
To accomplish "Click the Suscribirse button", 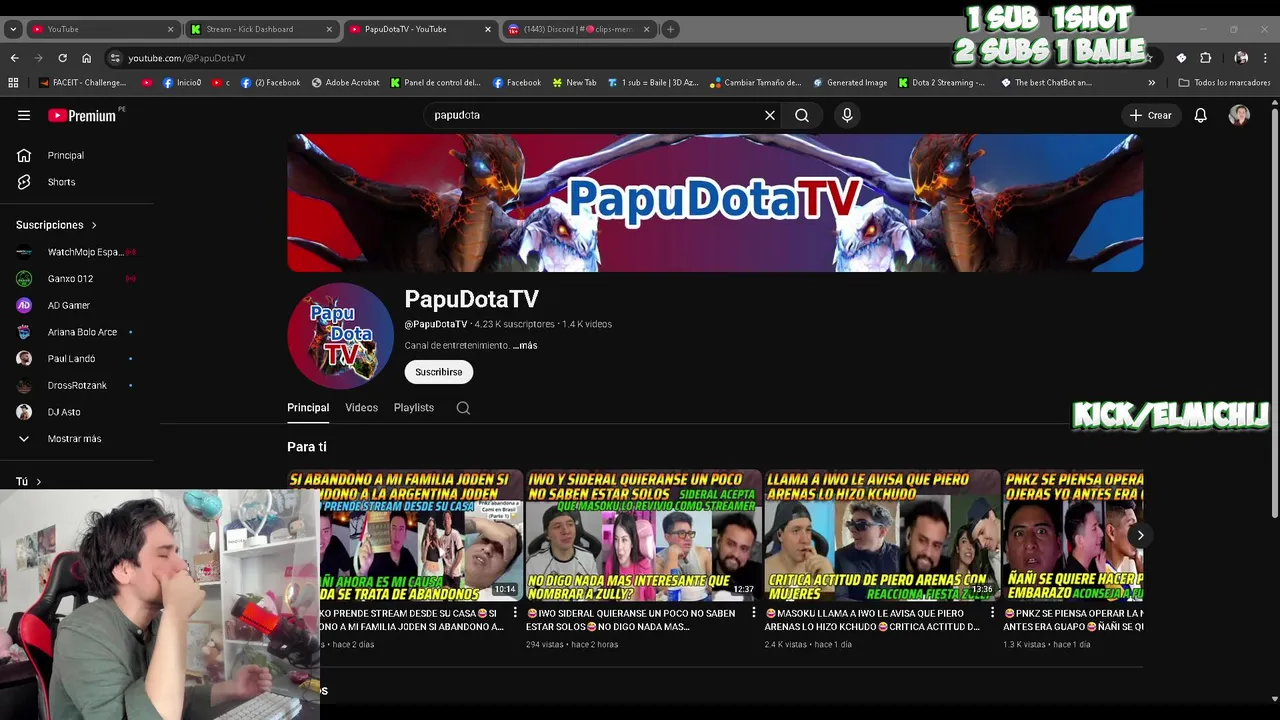I will [x=439, y=372].
